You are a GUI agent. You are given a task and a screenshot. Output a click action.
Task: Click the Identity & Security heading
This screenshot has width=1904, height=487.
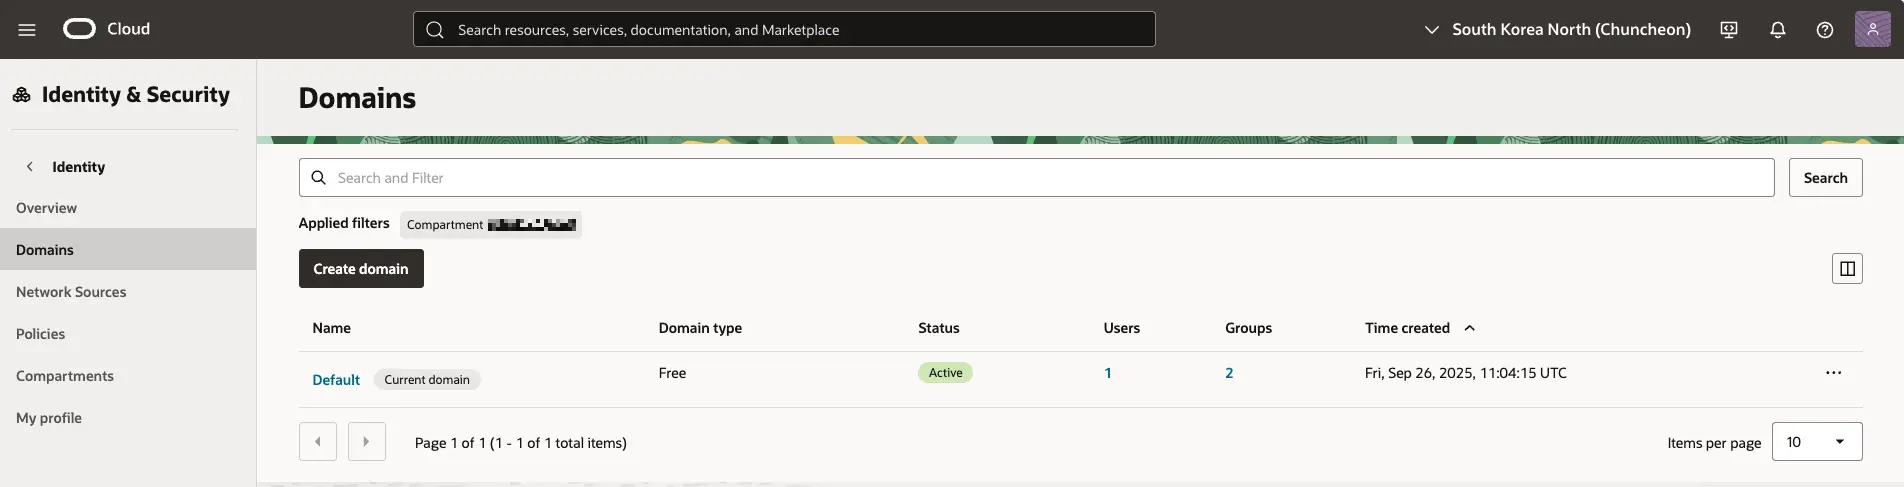click(136, 95)
